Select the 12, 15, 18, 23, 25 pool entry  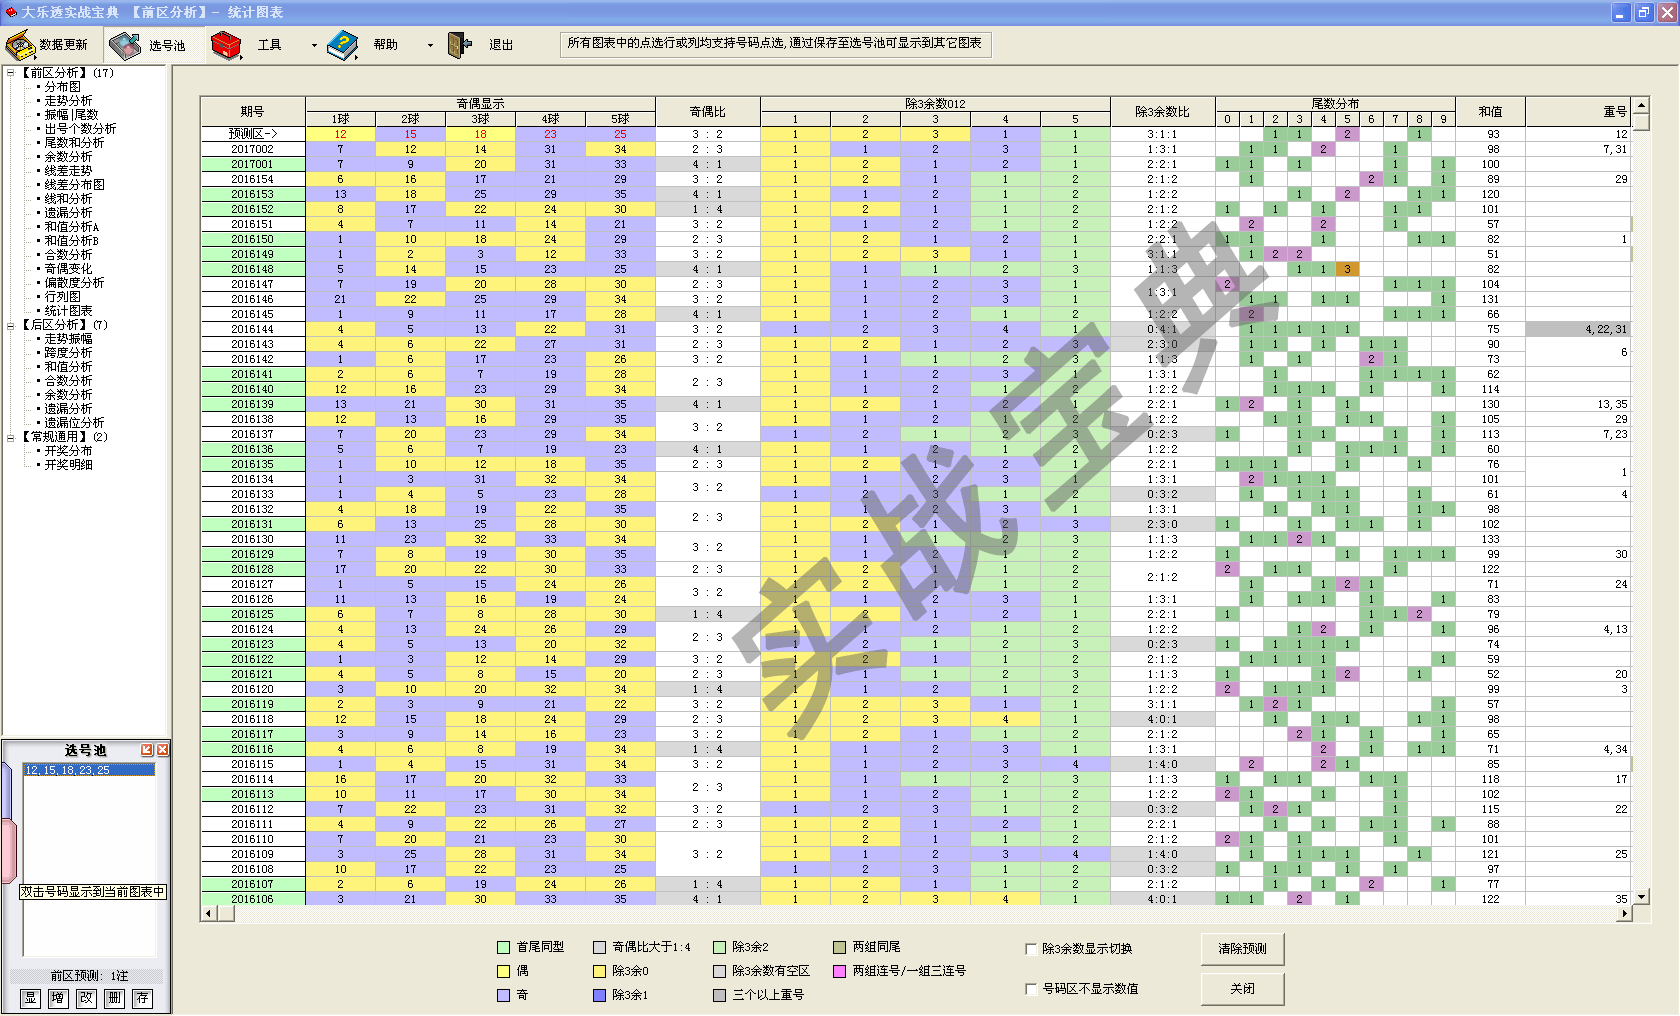[x=89, y=770]
